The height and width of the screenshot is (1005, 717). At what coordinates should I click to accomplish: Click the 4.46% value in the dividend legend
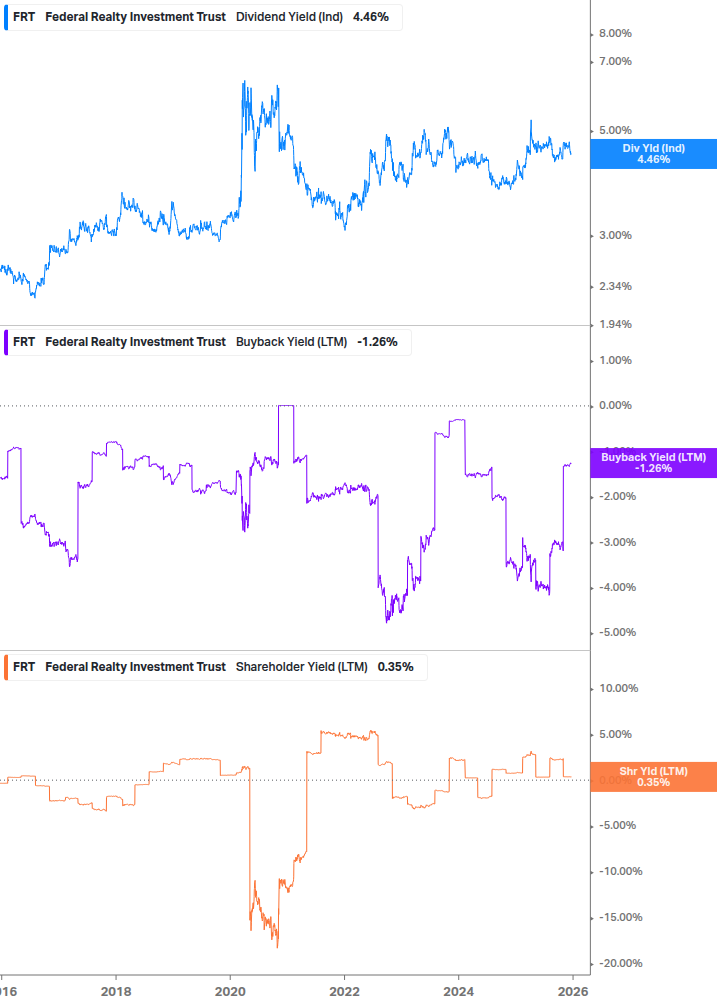click(x=371, y=17)
